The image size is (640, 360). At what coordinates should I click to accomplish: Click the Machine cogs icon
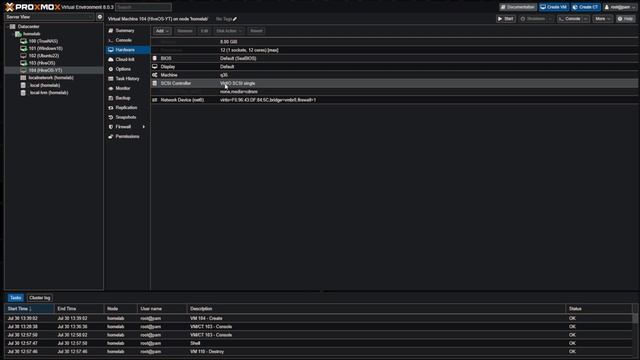point(155,75)
